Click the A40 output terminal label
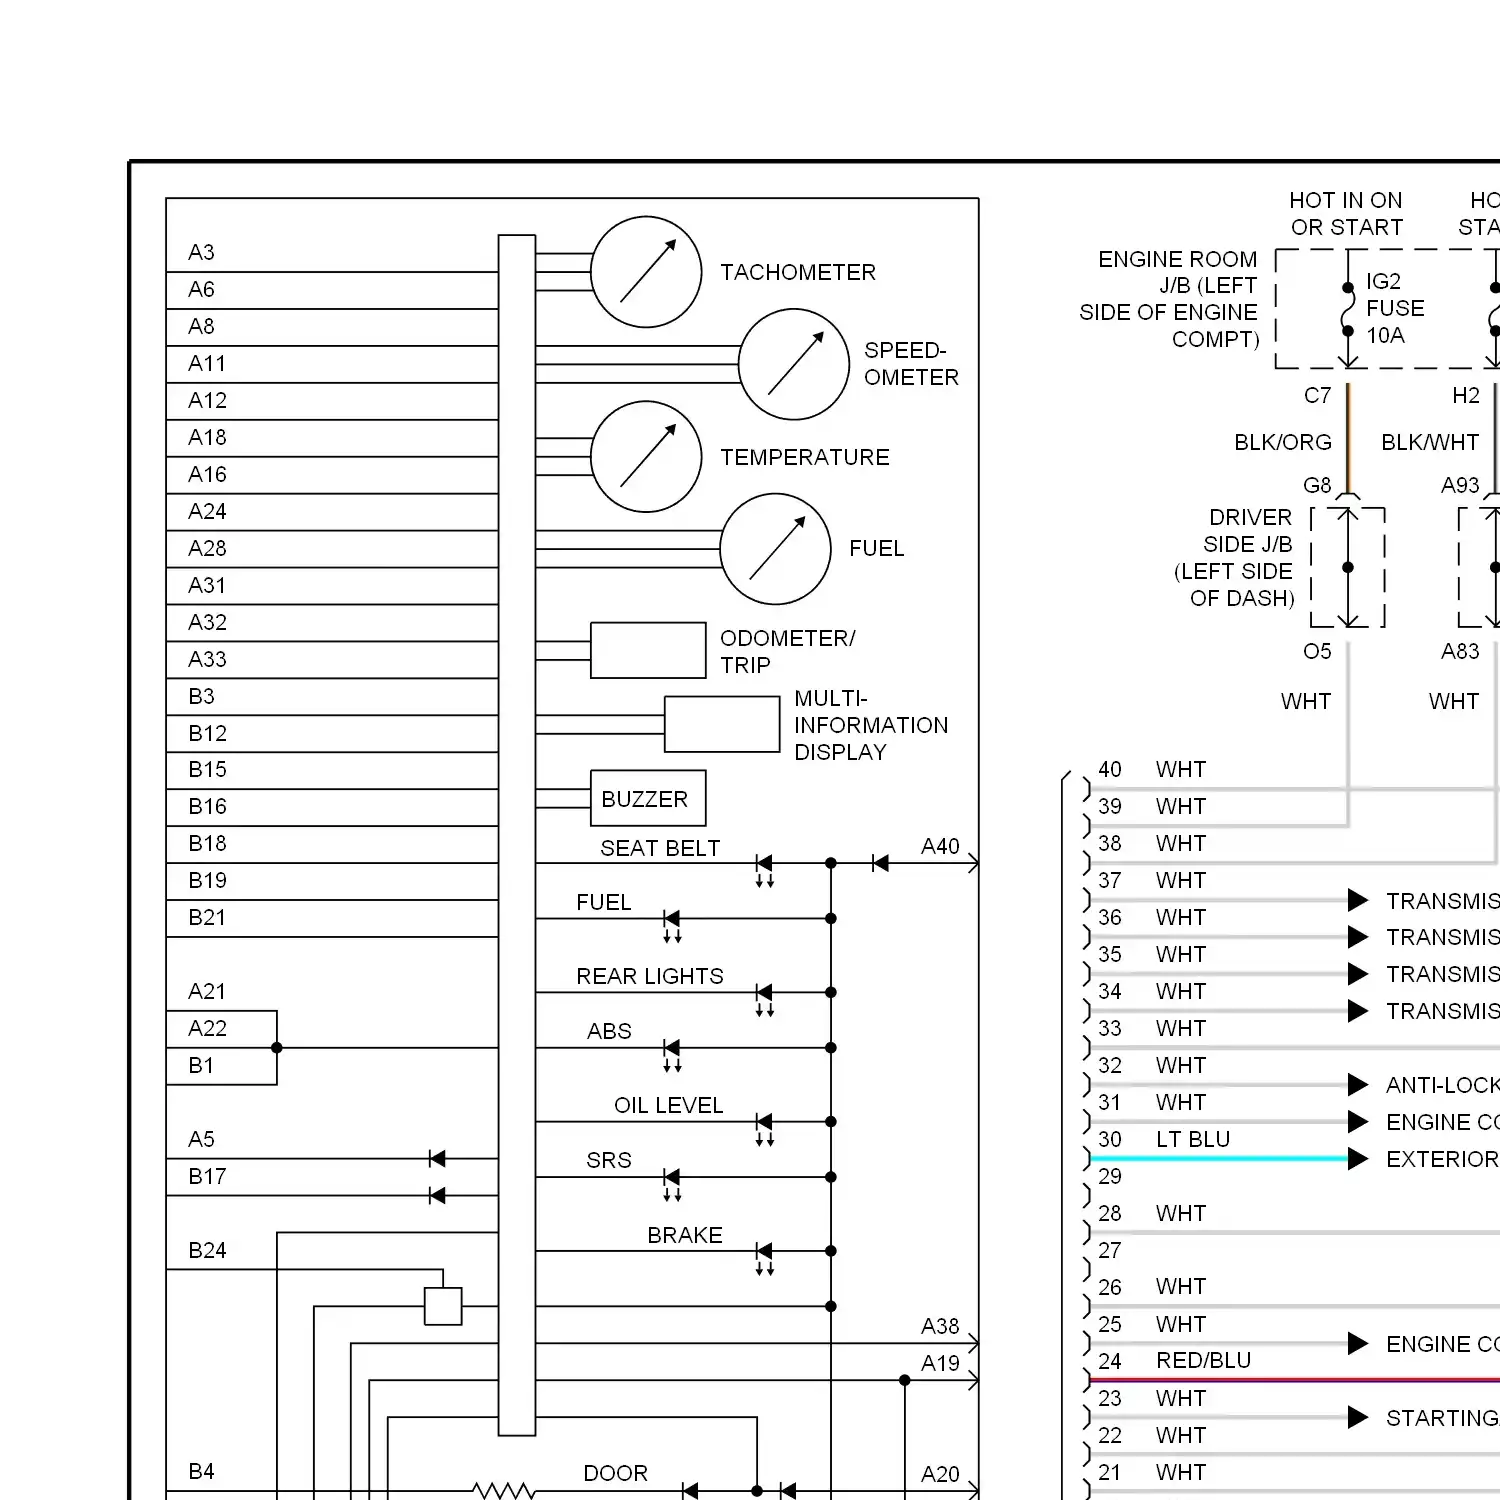The image size is (1500, 1500). (x=940, y=846)
